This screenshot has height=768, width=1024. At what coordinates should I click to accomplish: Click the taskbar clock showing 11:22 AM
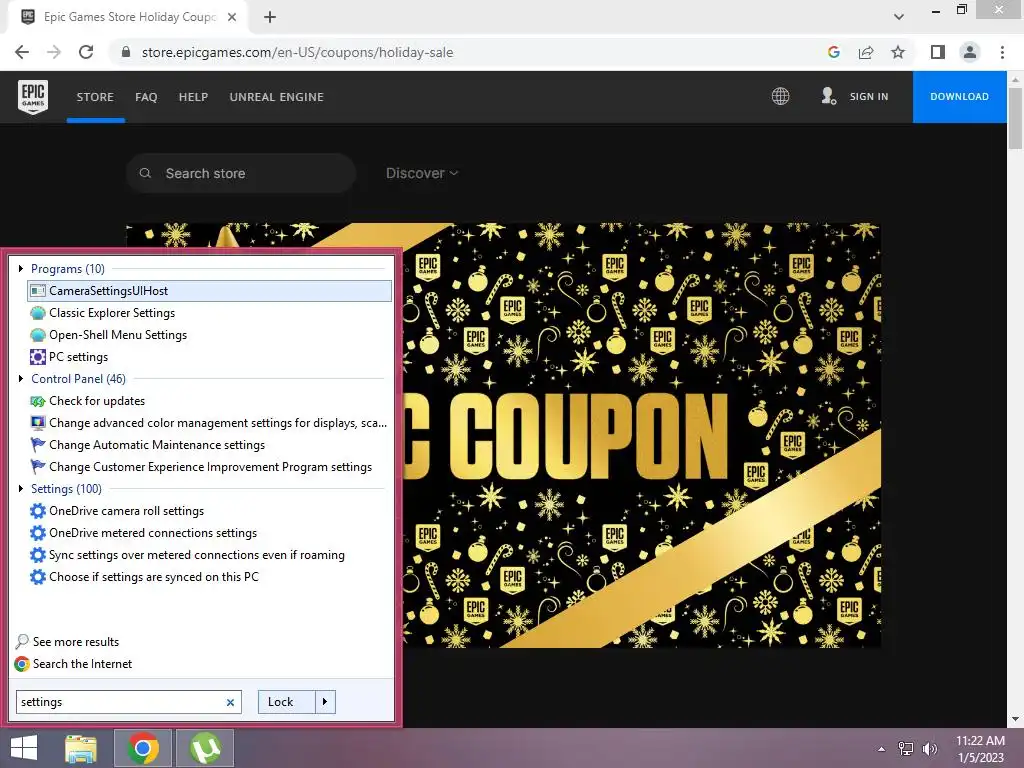coord(980,749)
